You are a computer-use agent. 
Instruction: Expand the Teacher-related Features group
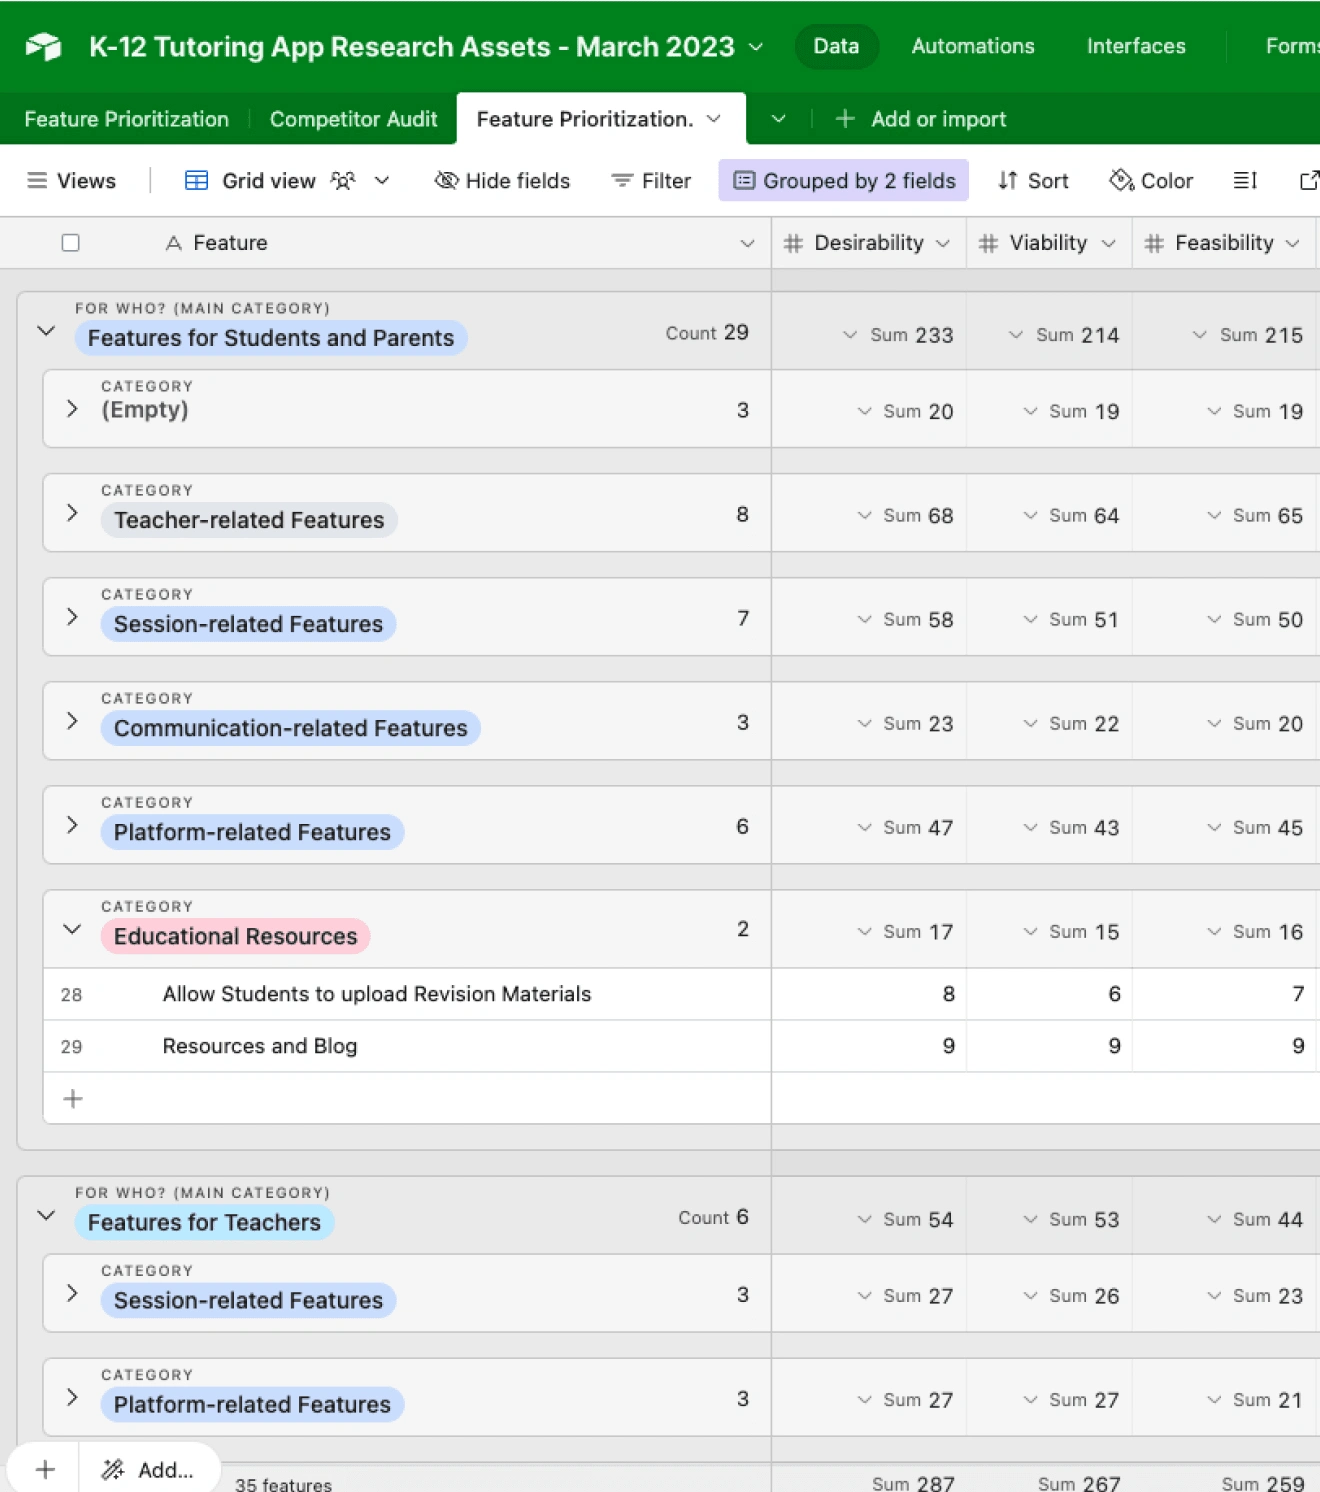pyautogui.click(x=72, y=513)
